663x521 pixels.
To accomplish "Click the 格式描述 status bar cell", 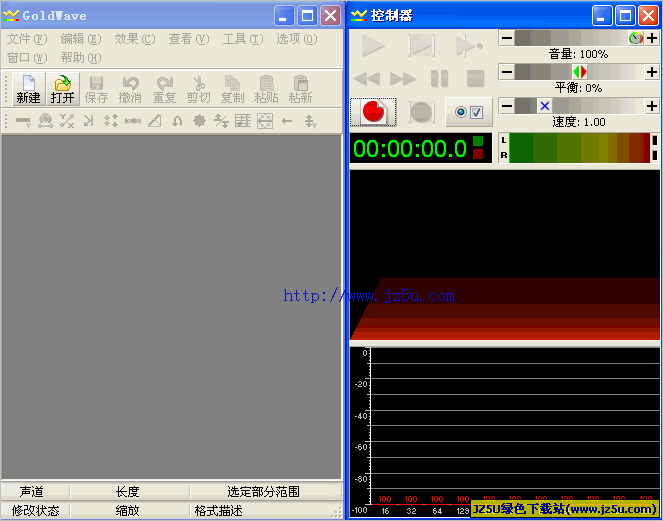I will [x=266, y=510].
